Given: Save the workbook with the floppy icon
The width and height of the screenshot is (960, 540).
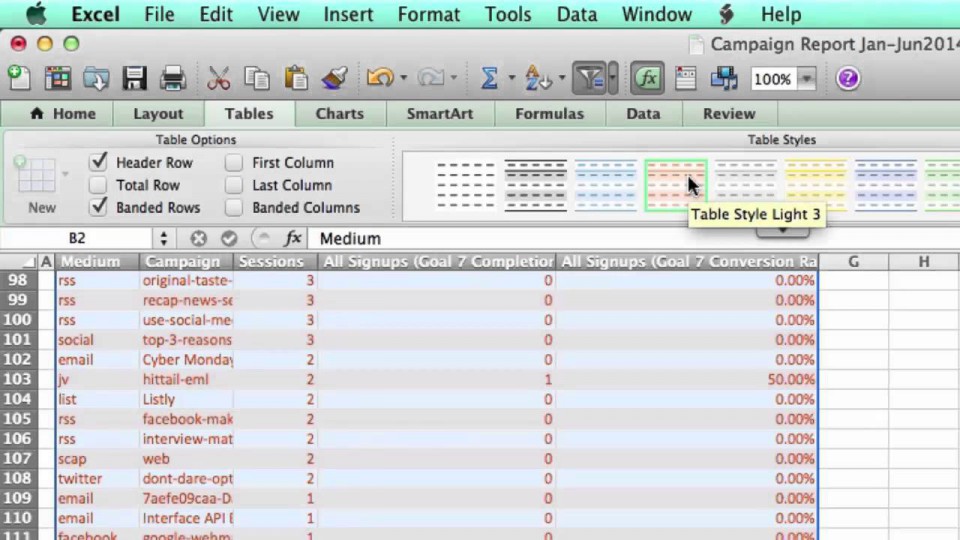Looking at the screenshot, I should point(134,78).
